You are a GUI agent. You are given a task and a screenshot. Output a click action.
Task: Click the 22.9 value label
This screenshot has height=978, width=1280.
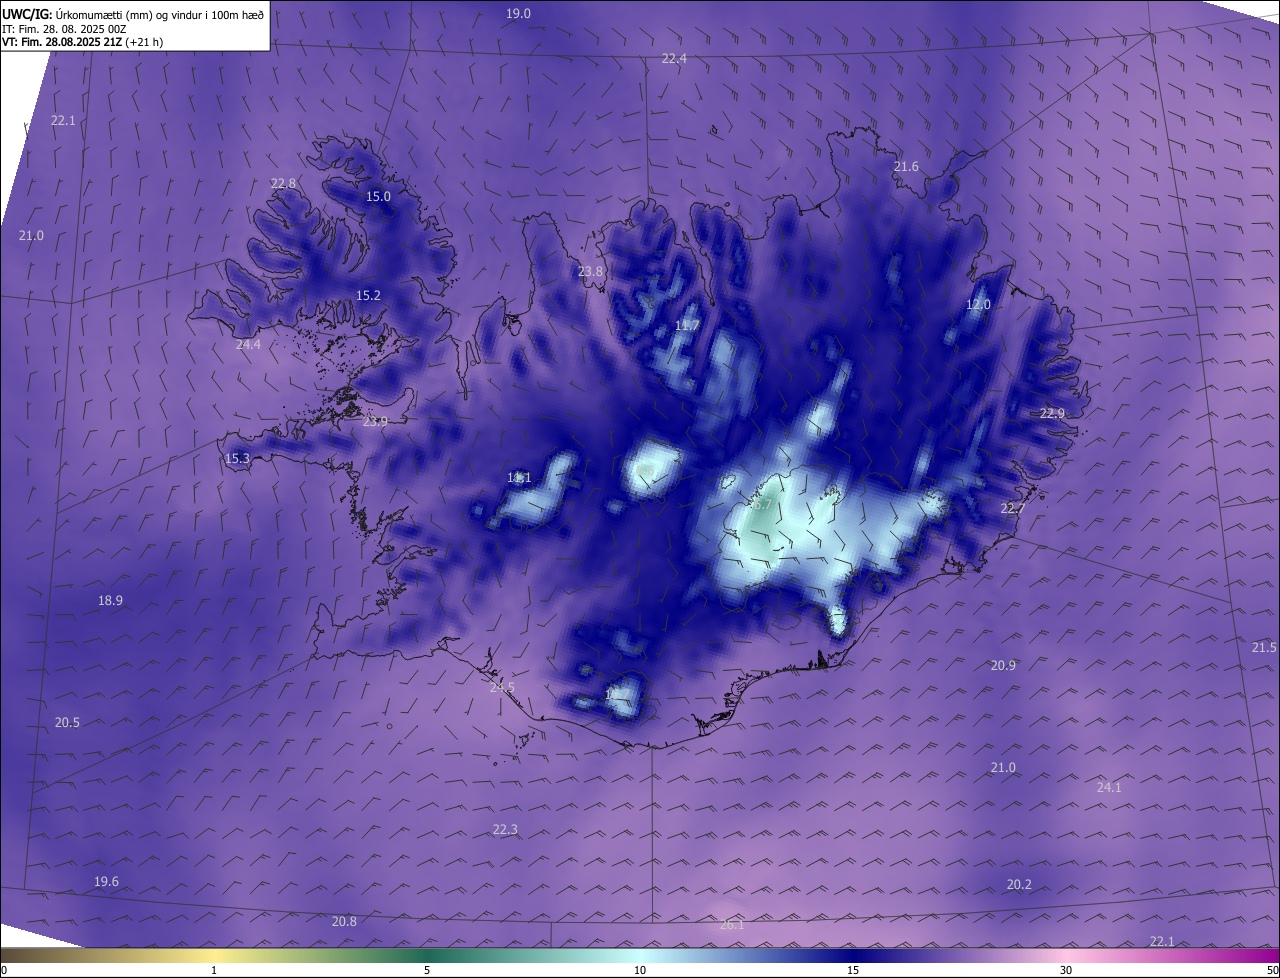click(1052, 413)
